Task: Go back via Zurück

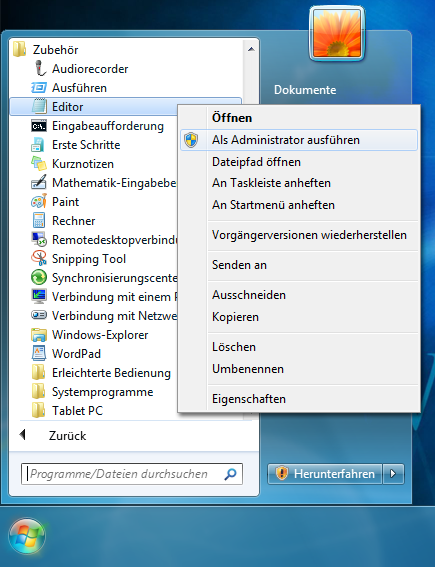Action: 53,435
